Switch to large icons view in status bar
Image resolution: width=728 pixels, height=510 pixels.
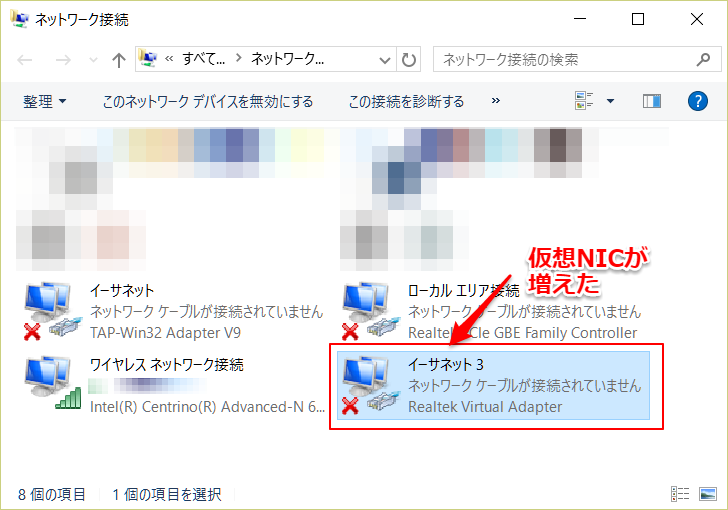pos(708,494)
